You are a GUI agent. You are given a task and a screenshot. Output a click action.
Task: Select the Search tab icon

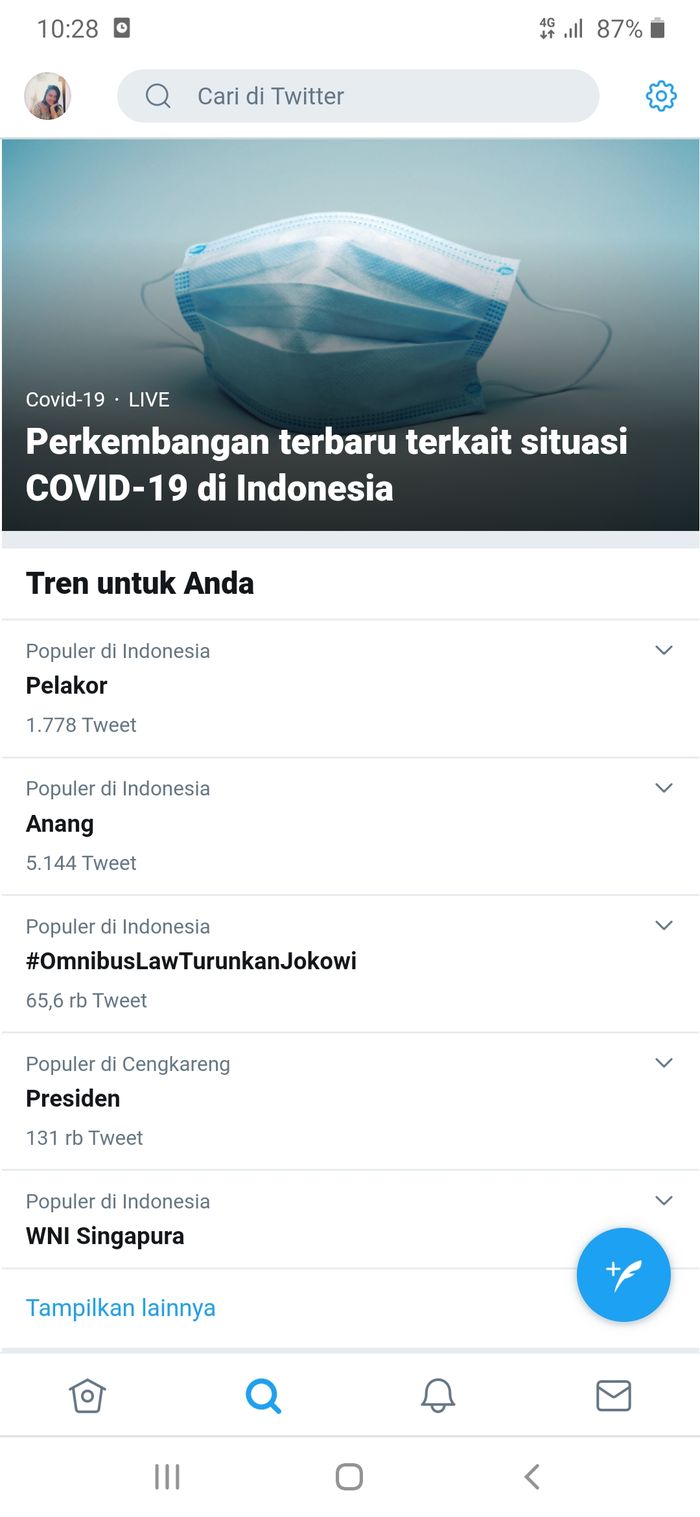[263, 1395]
